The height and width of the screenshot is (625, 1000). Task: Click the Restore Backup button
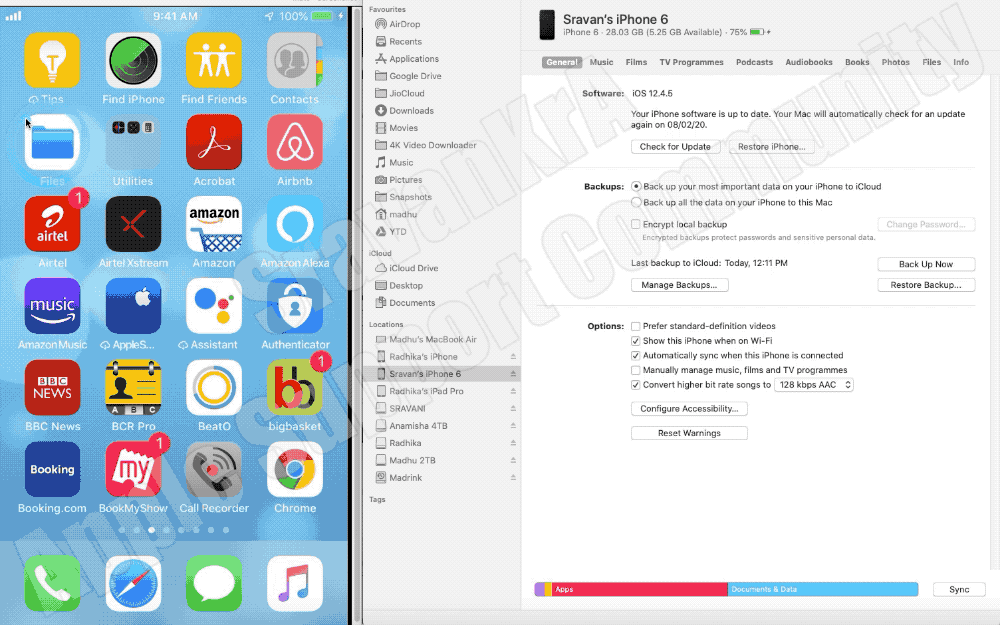click(926, 285)
